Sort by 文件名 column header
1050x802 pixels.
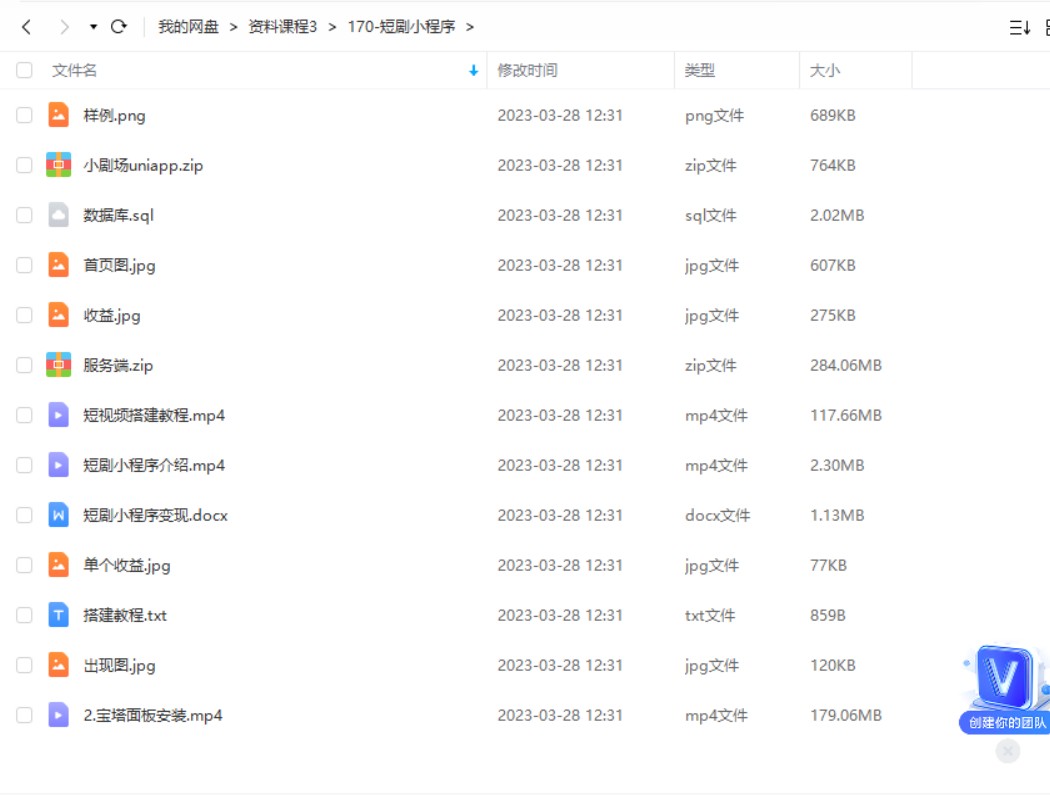[x=74, y=70]
